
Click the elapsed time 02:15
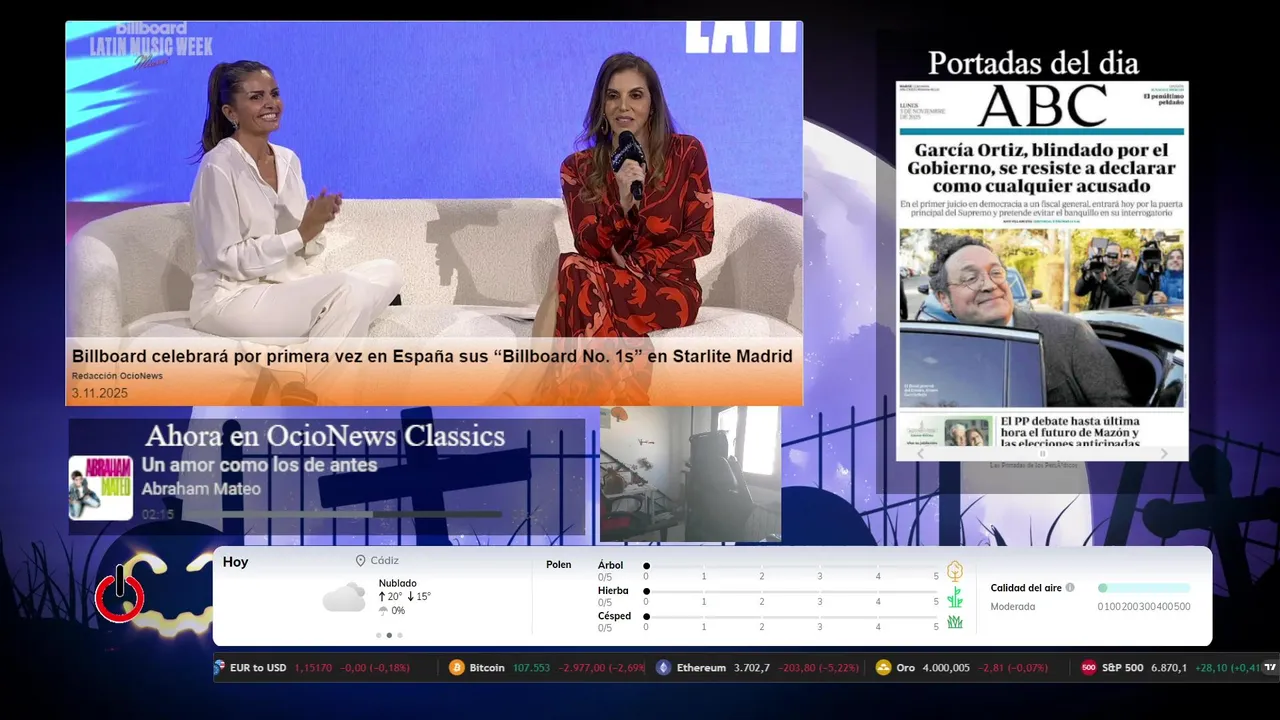pos(158,514)
